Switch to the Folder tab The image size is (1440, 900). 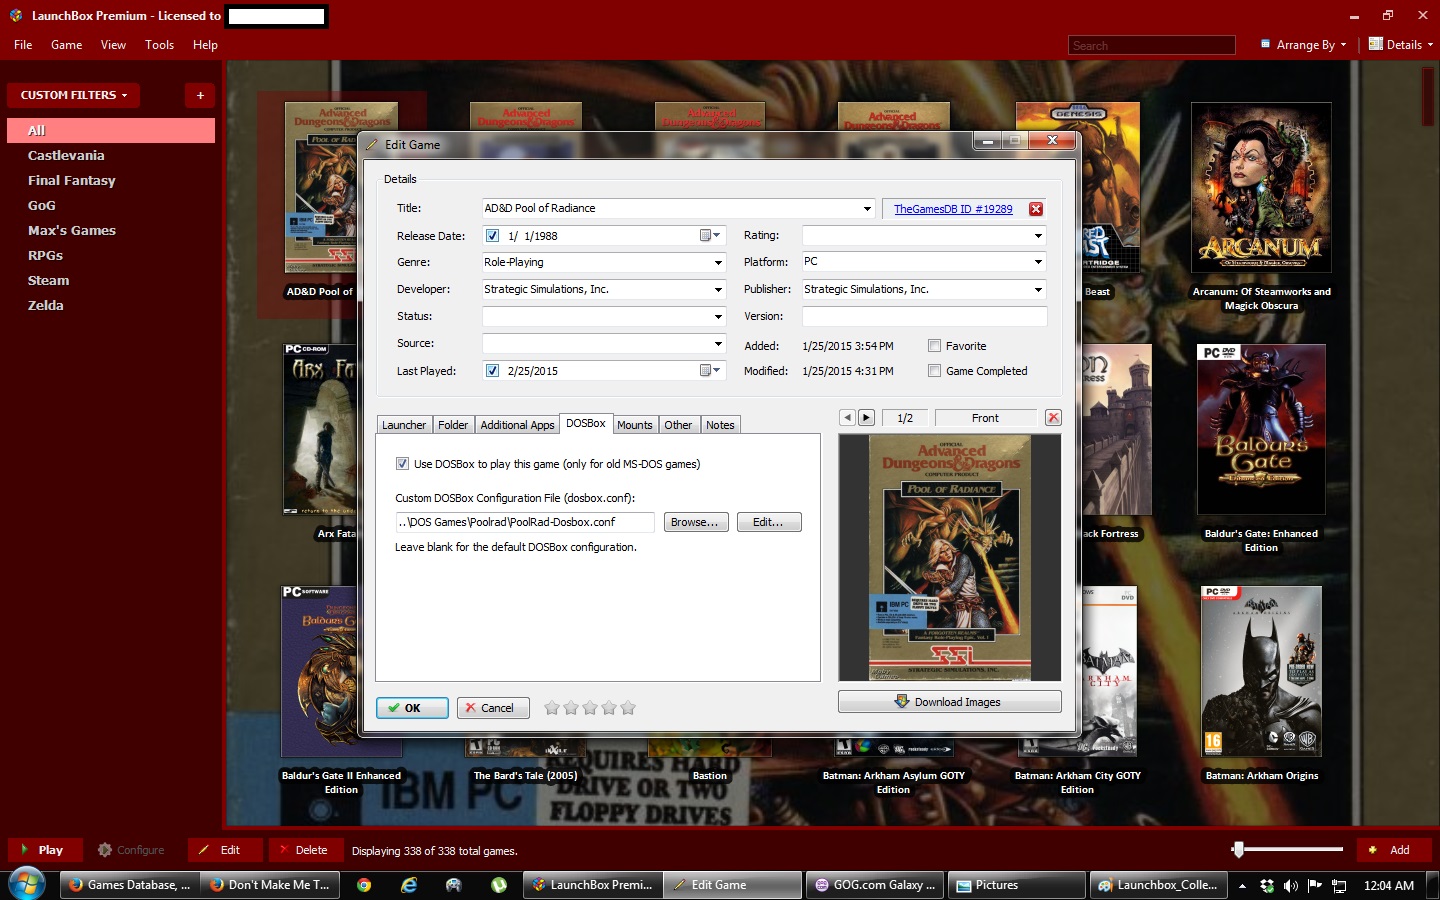(x=453, y=425)
